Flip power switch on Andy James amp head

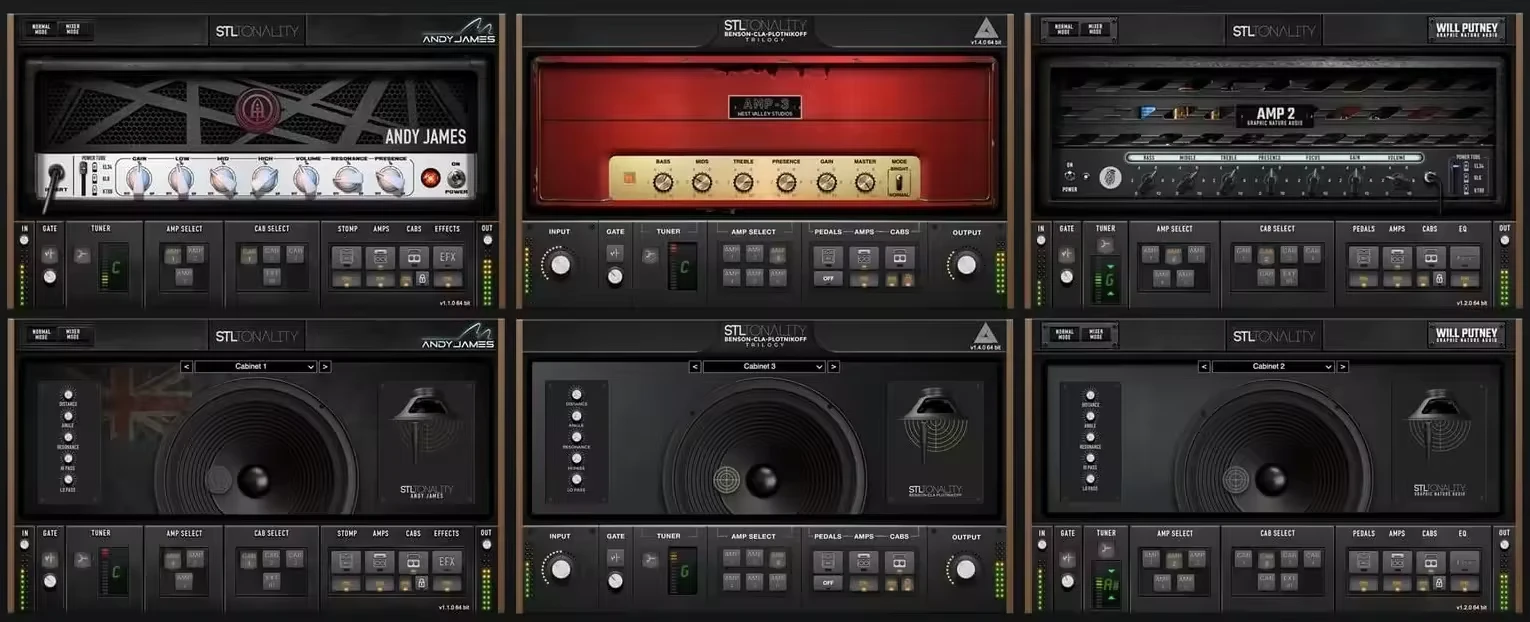456,178
